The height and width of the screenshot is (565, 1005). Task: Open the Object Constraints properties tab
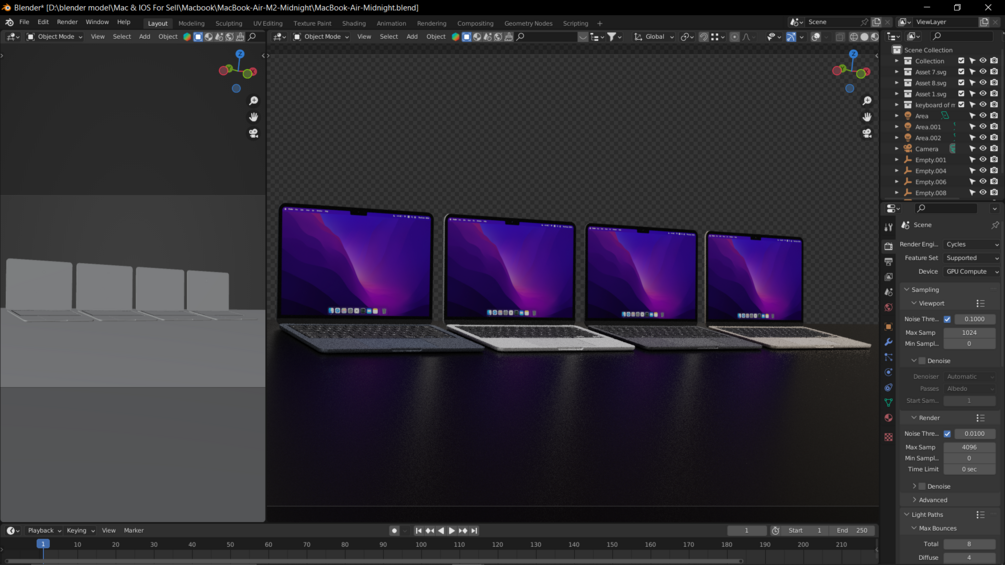tap(888, 388)
